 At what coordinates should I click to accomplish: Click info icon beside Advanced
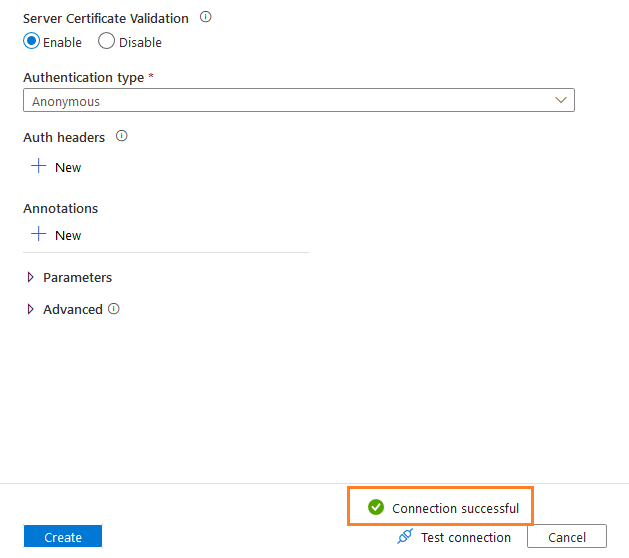(x=114, y=309)
